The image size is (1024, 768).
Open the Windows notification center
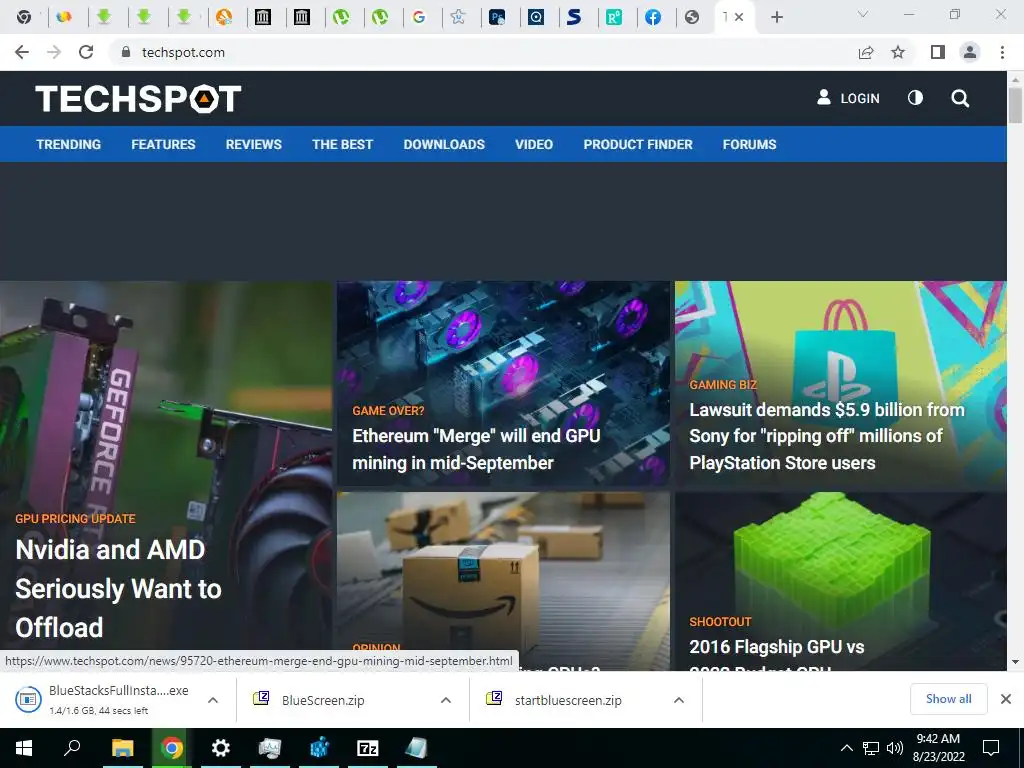991,748
